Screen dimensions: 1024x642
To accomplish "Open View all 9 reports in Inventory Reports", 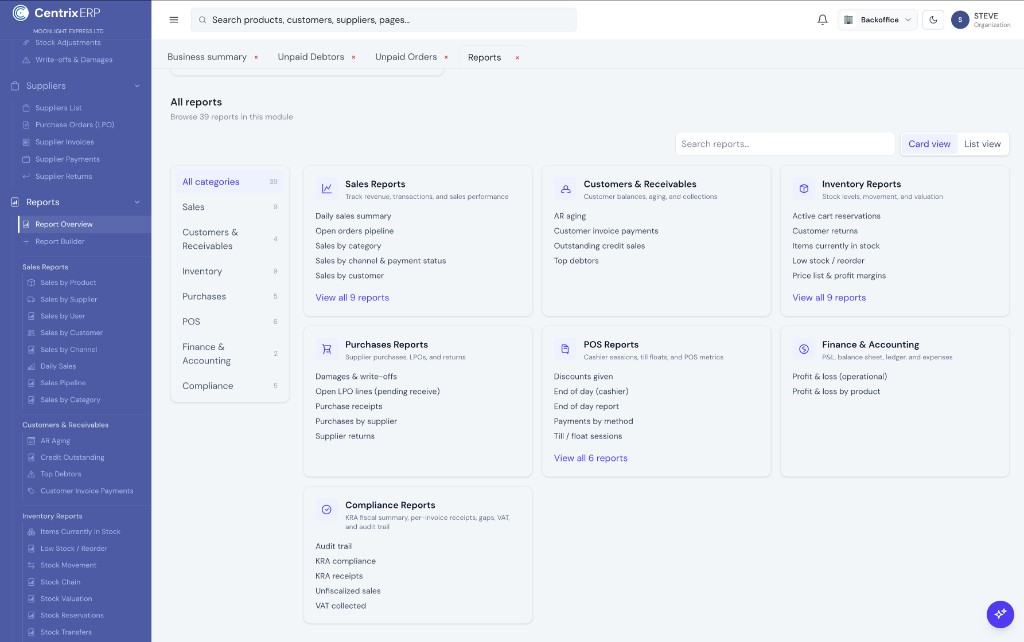I will point(829,298).
